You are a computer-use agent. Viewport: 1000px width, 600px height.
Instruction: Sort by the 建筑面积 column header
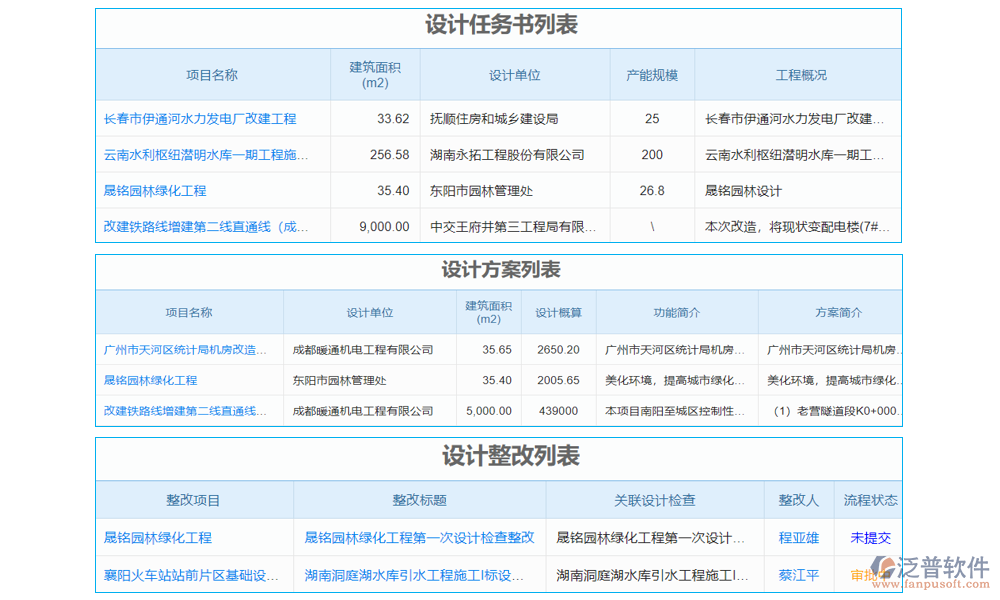click(x=375, y=74)
